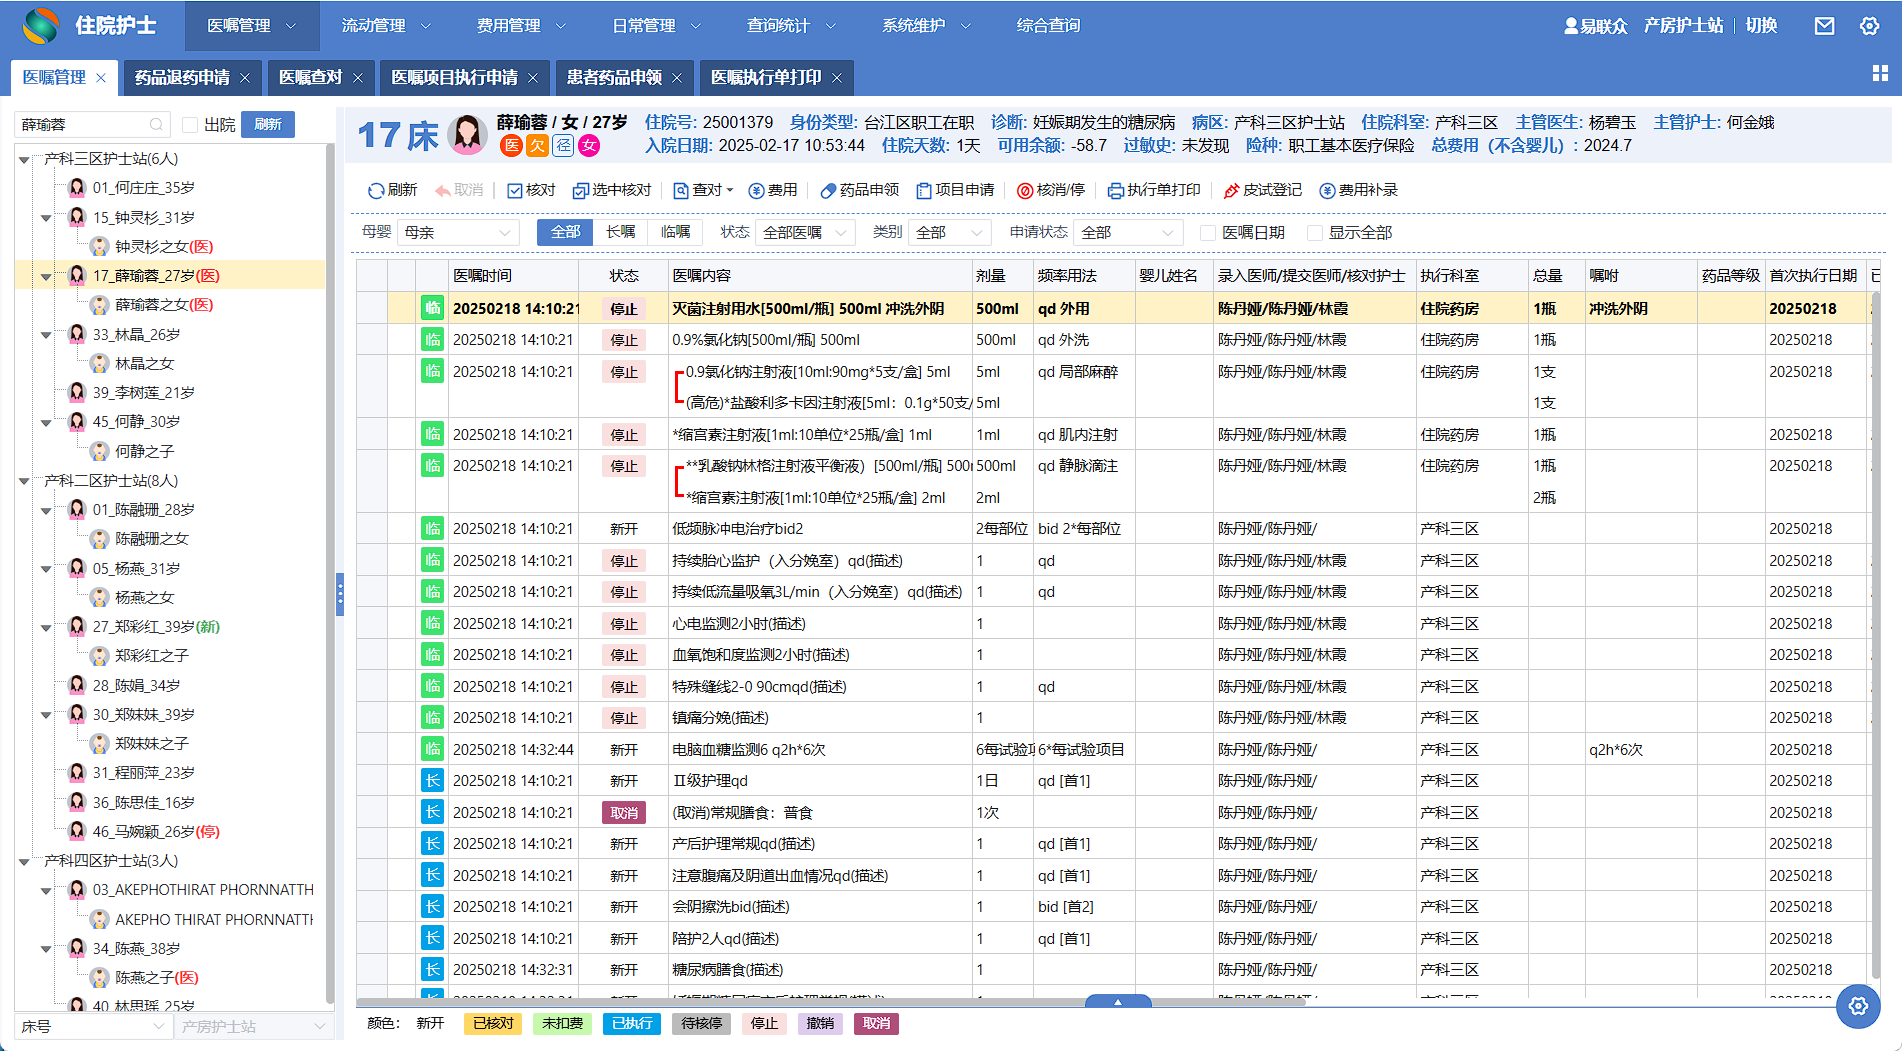This screenshot has height=1051, width=1902.
Task: Open the 查对 toolbar menu
Action: 703,190
